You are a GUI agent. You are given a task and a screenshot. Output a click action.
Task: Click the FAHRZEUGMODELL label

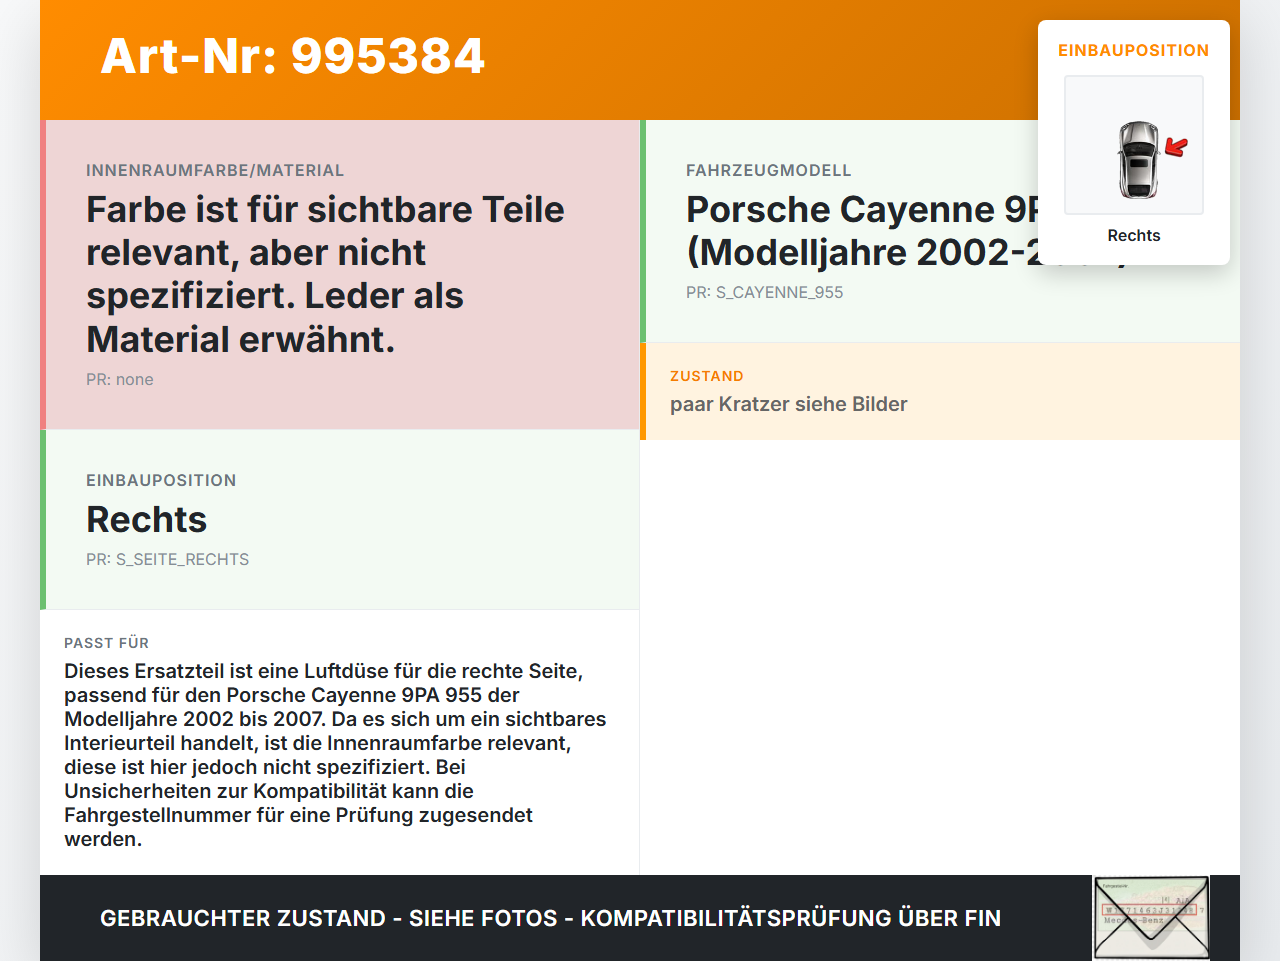click(x=769, y=170)
